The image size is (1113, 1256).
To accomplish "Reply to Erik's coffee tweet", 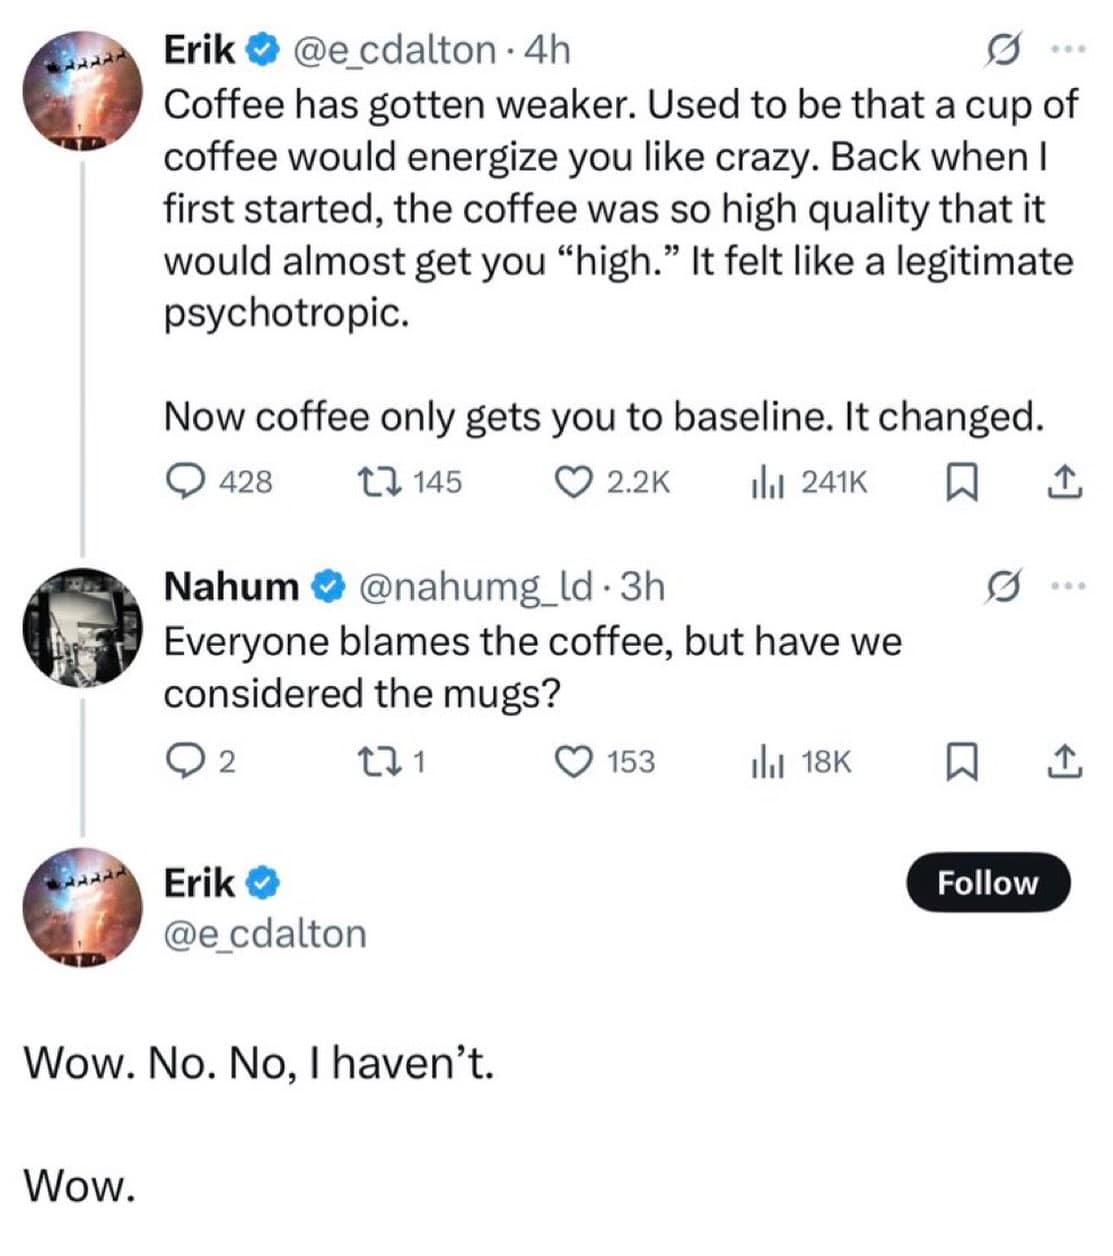I will (x=185, y=482).
